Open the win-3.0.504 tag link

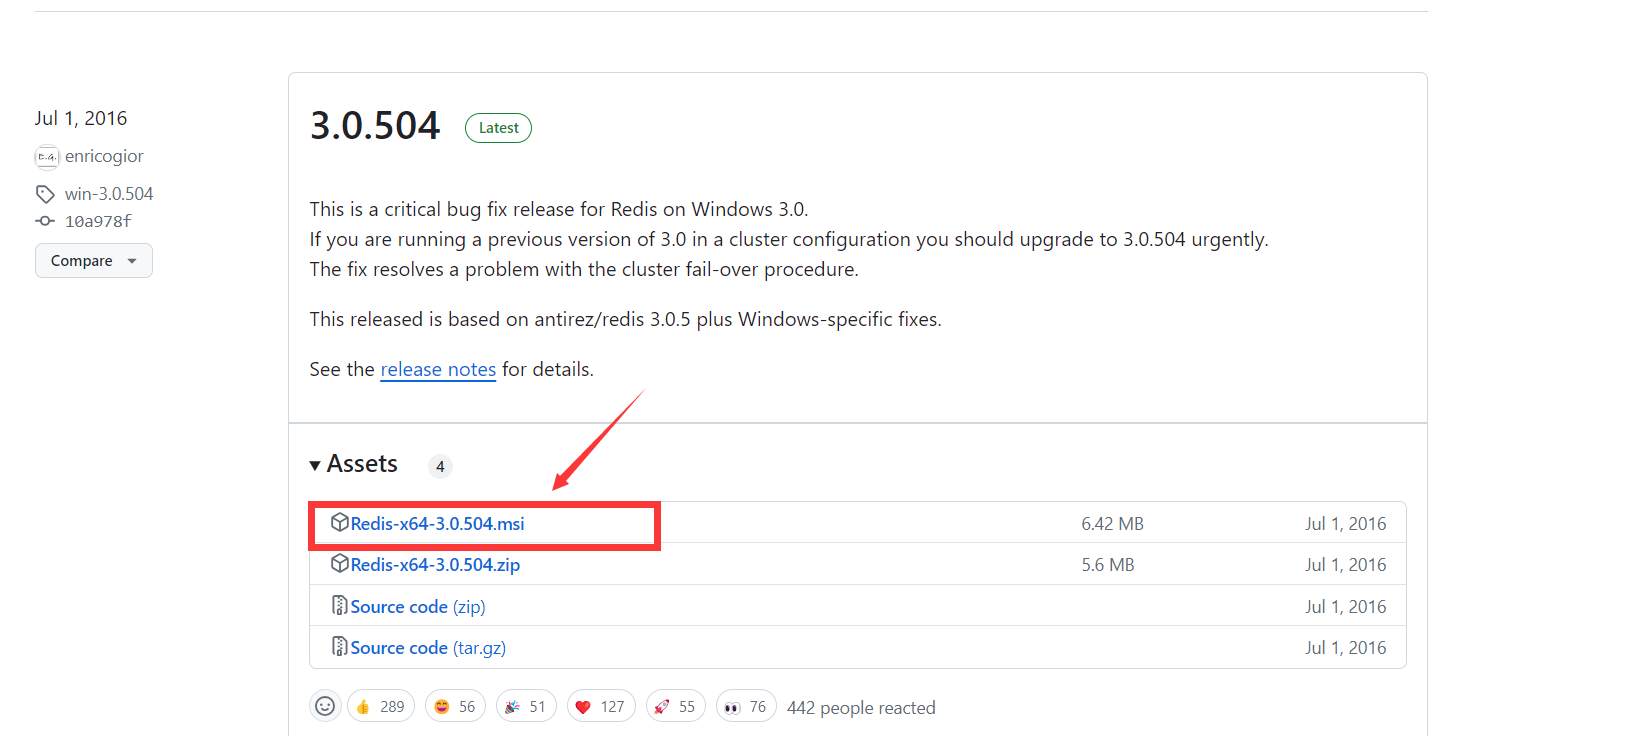tap(109, 194)
